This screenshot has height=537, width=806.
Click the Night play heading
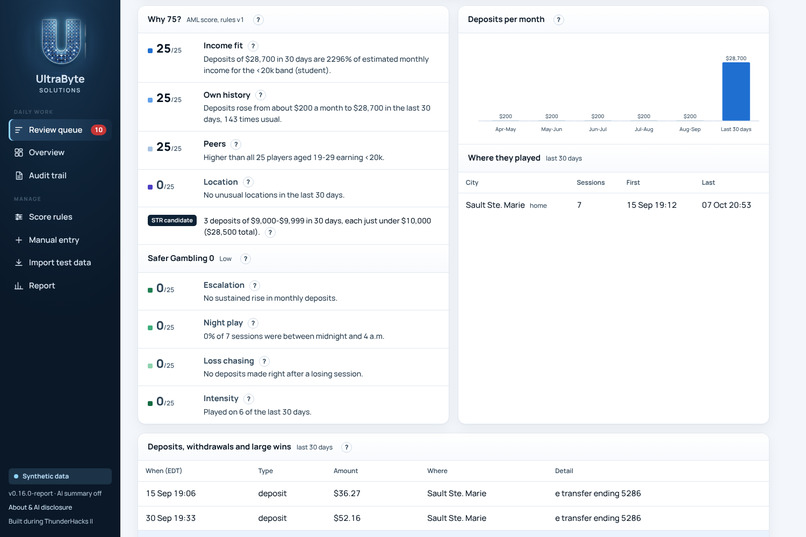point(223,323)
